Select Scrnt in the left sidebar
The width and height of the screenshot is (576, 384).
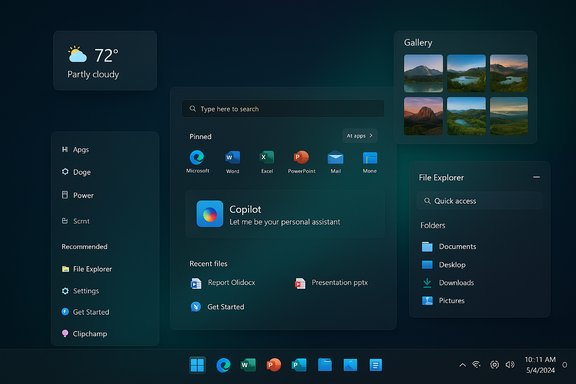pos(76,221)
